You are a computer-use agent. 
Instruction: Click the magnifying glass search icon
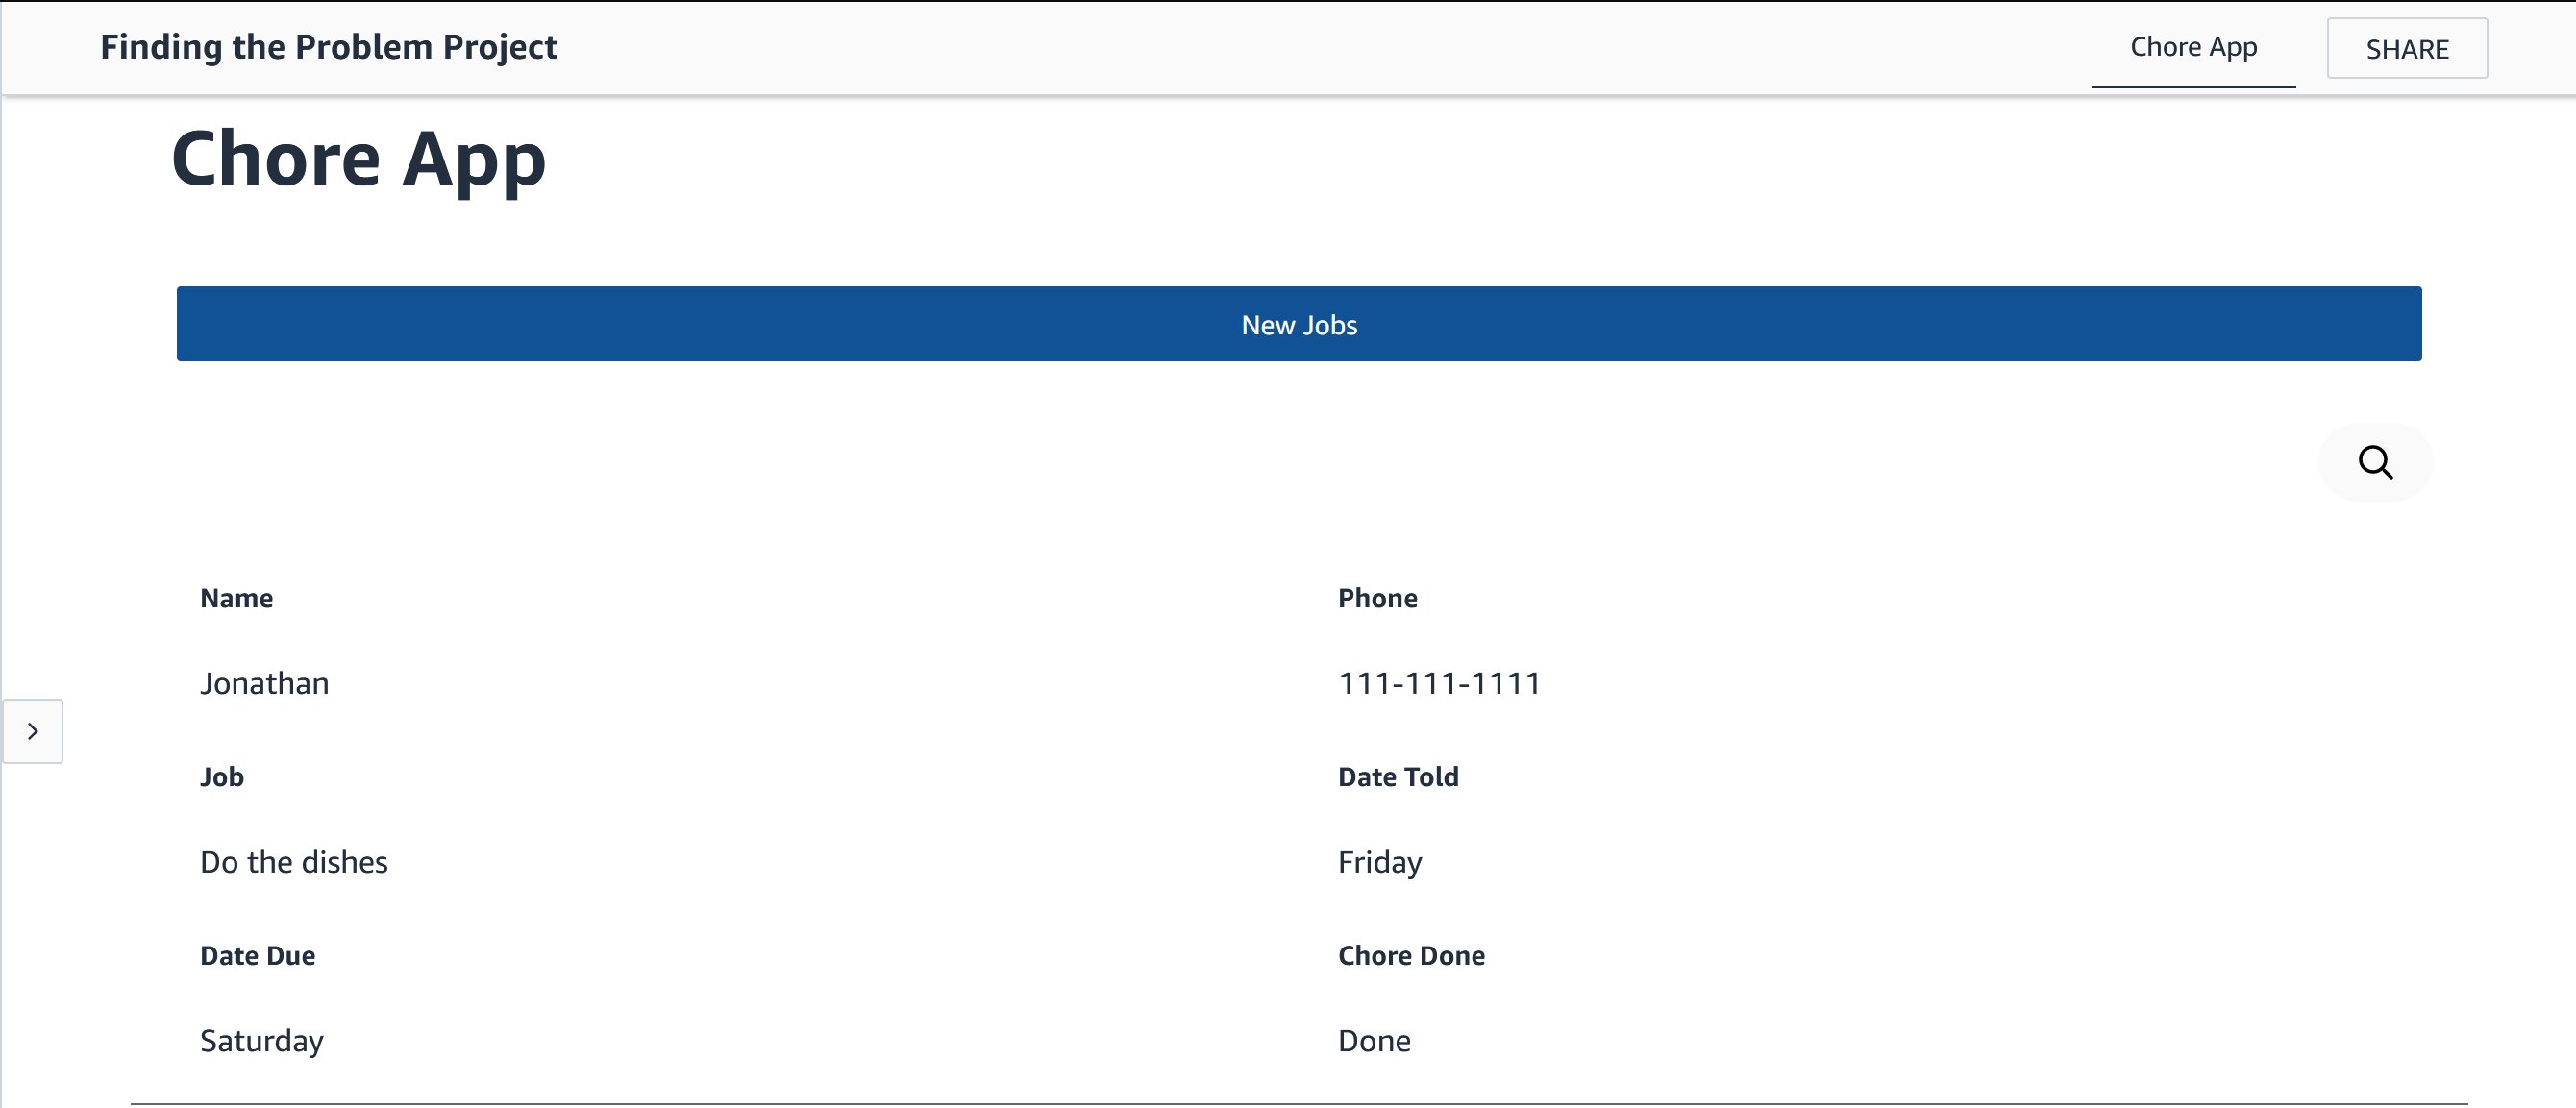point(2375,462)
